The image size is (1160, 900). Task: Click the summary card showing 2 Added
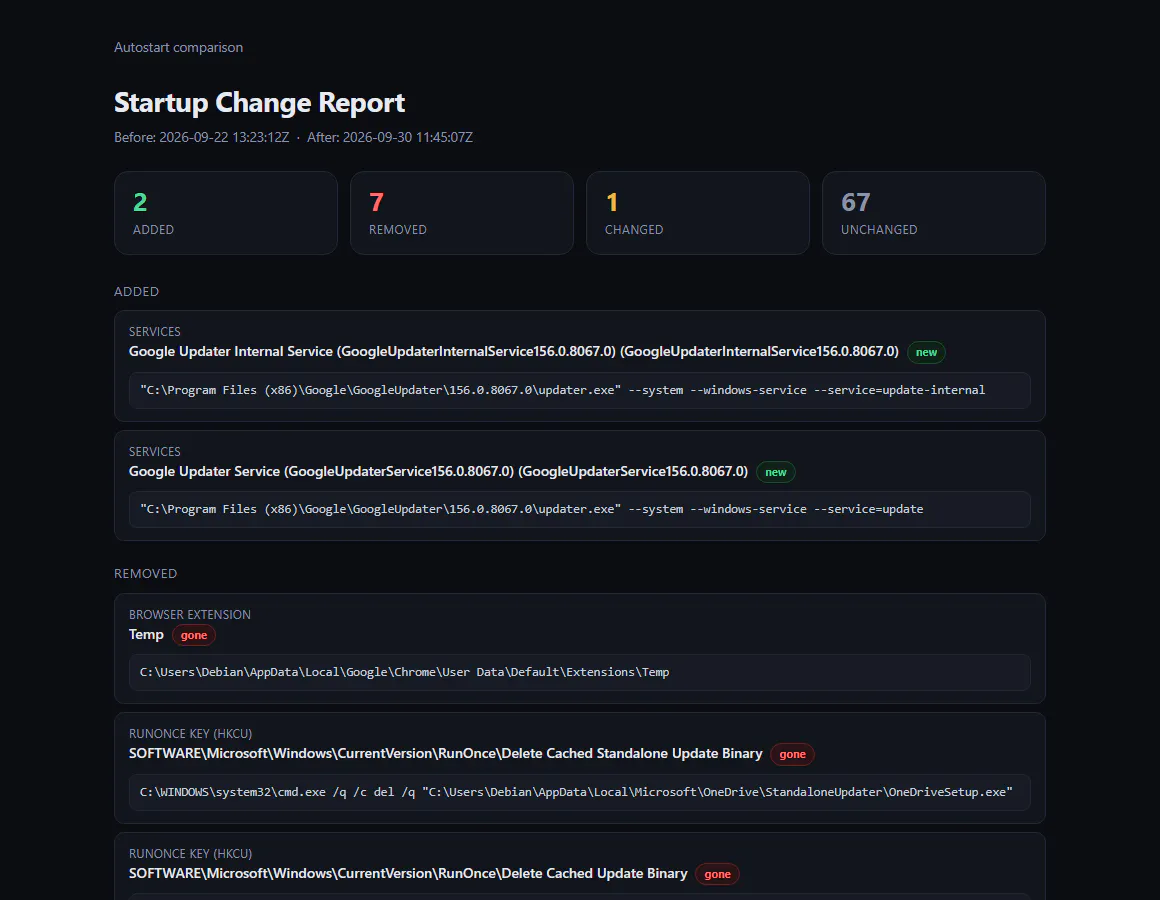tap(226, 213)
